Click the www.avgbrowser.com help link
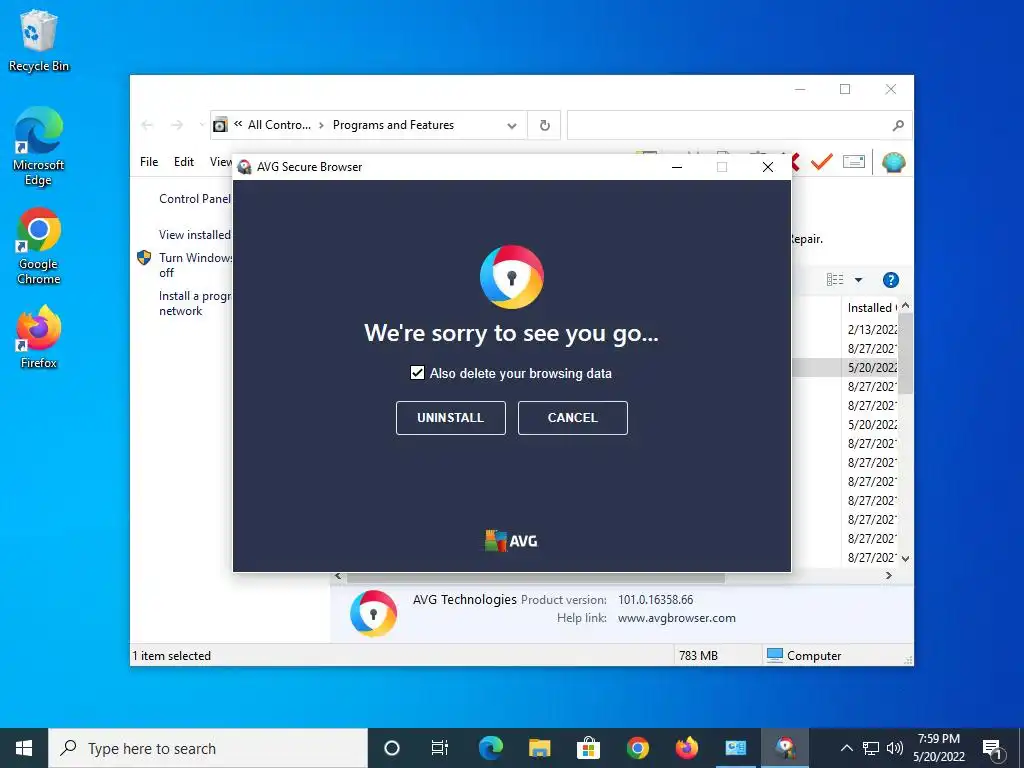This screenshot has width=1024, height=768. 677,618
